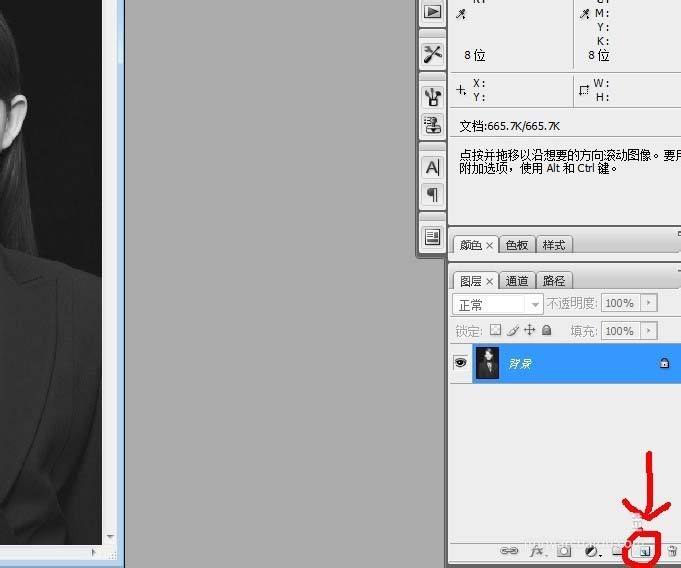Select the Background layer thumbnail
Image resolution: width=681 pixels, height=568 pixels.
487,363
